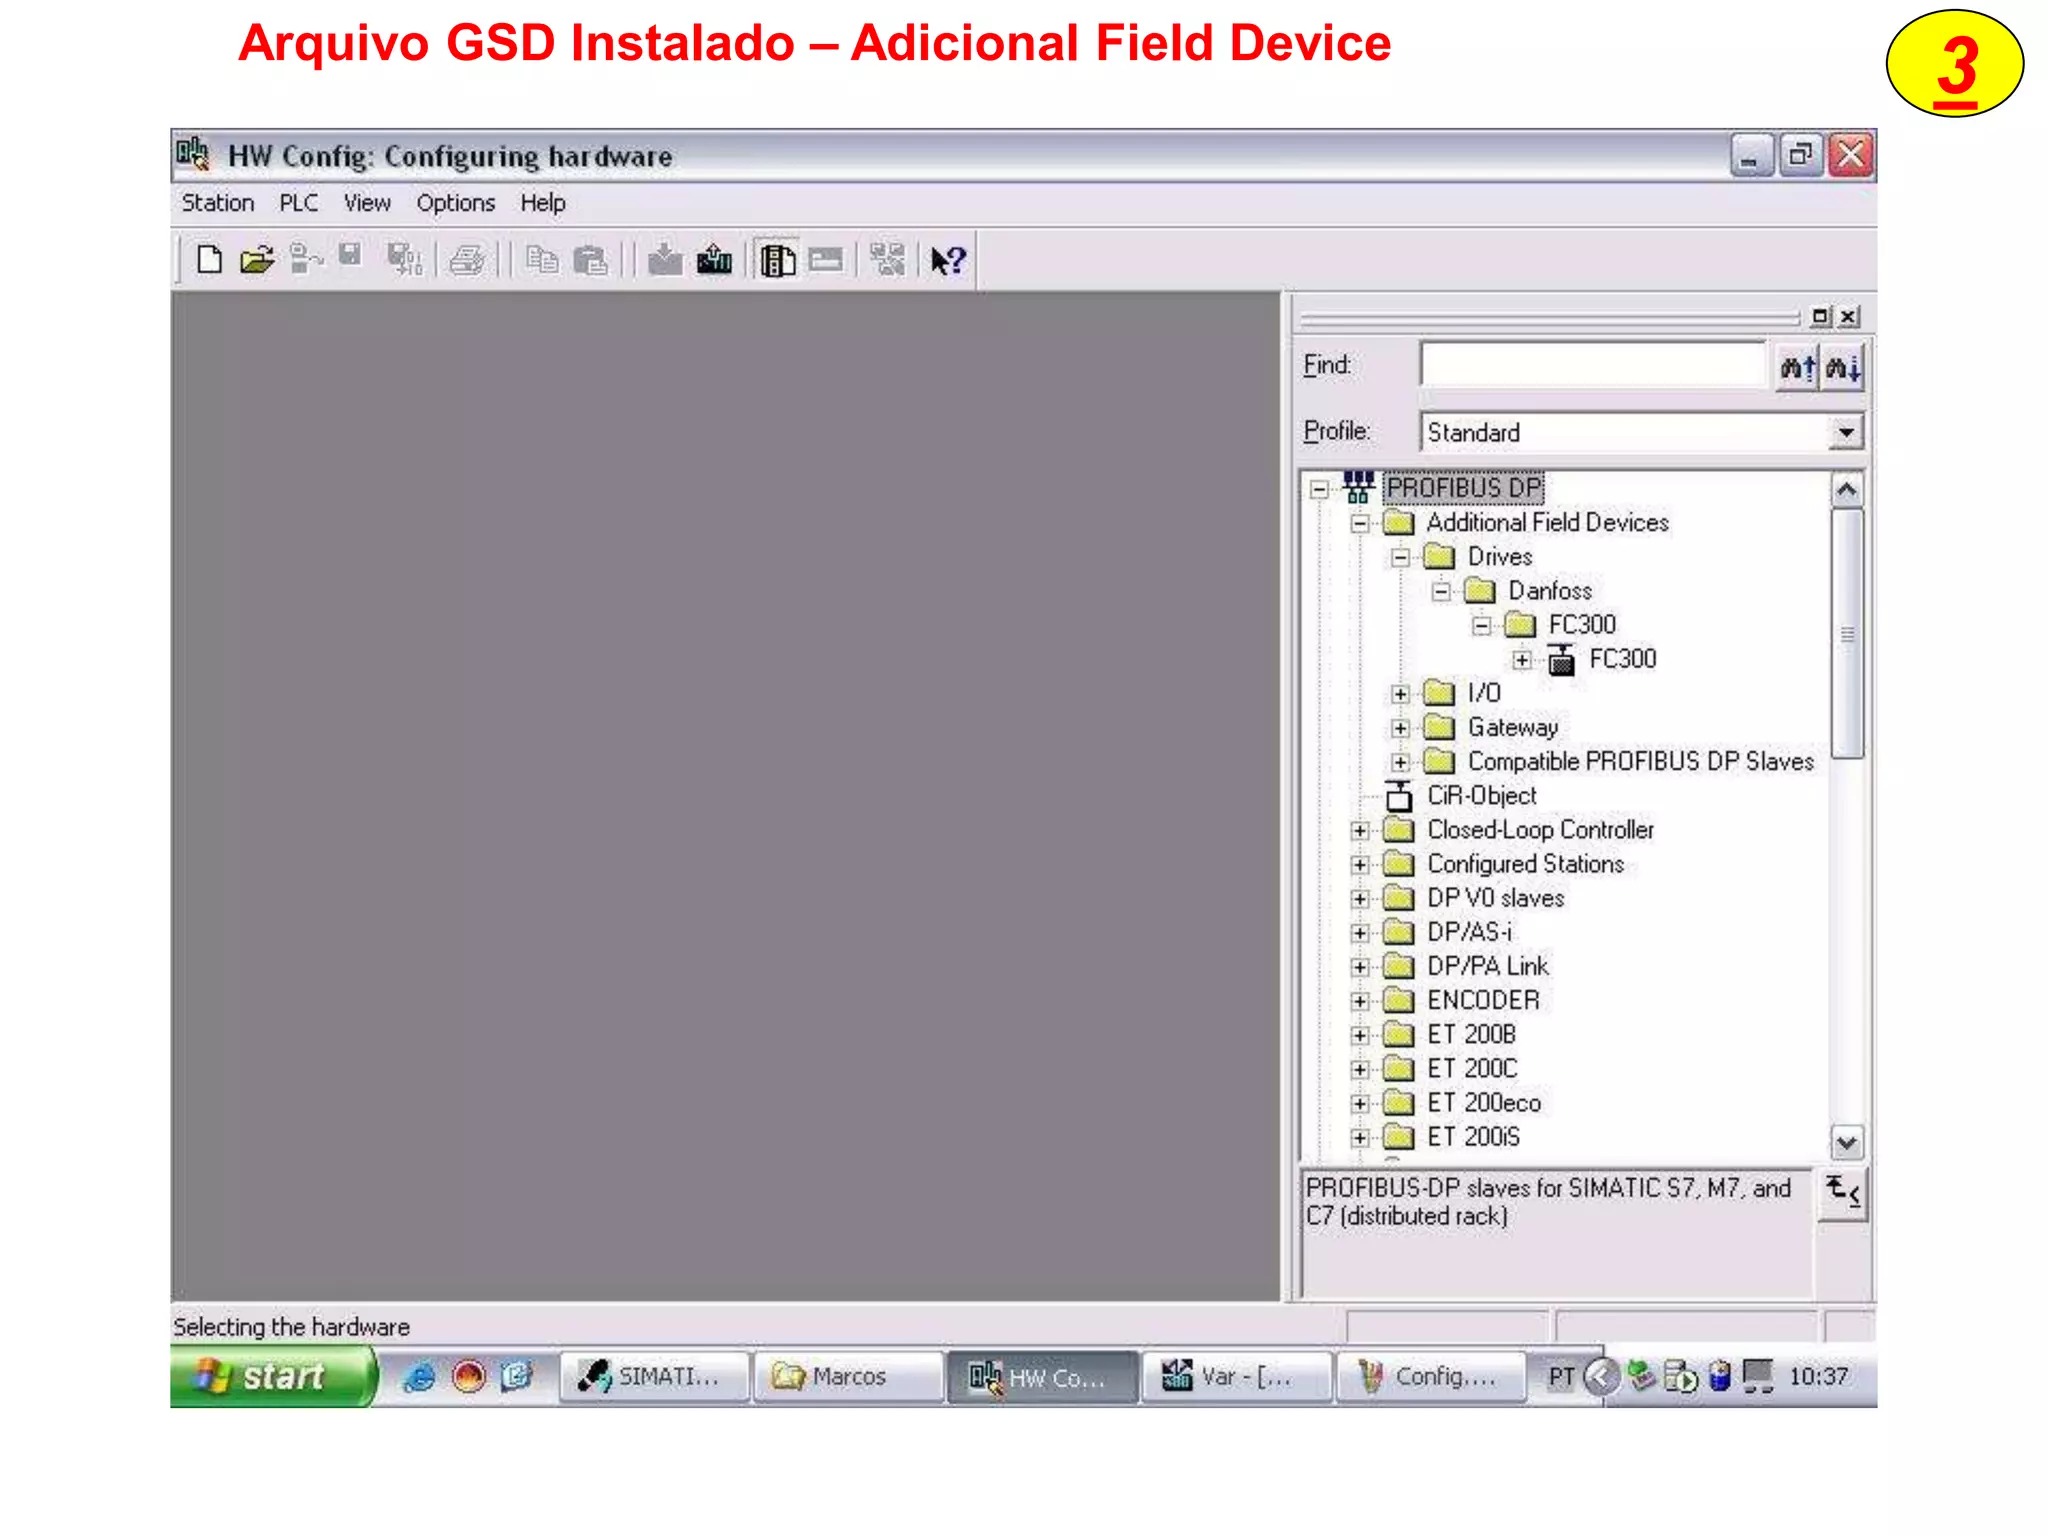Close the hardware catalog panel
Image resolution: width=2048 pixels, height=1536 pixels.
[x=1849, y=316]
